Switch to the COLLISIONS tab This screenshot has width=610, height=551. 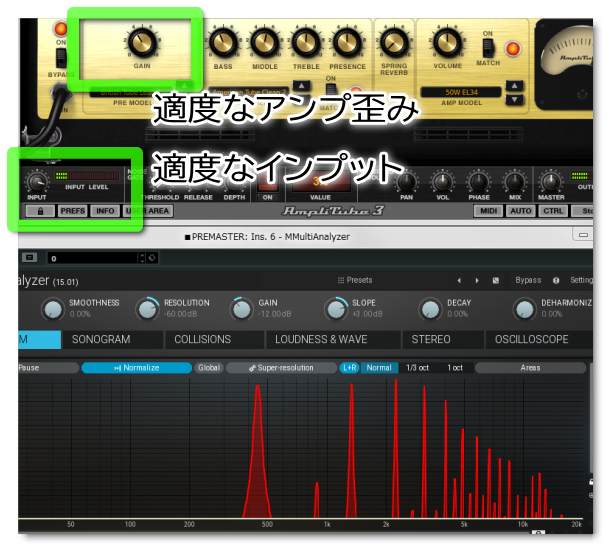point(214,340)
